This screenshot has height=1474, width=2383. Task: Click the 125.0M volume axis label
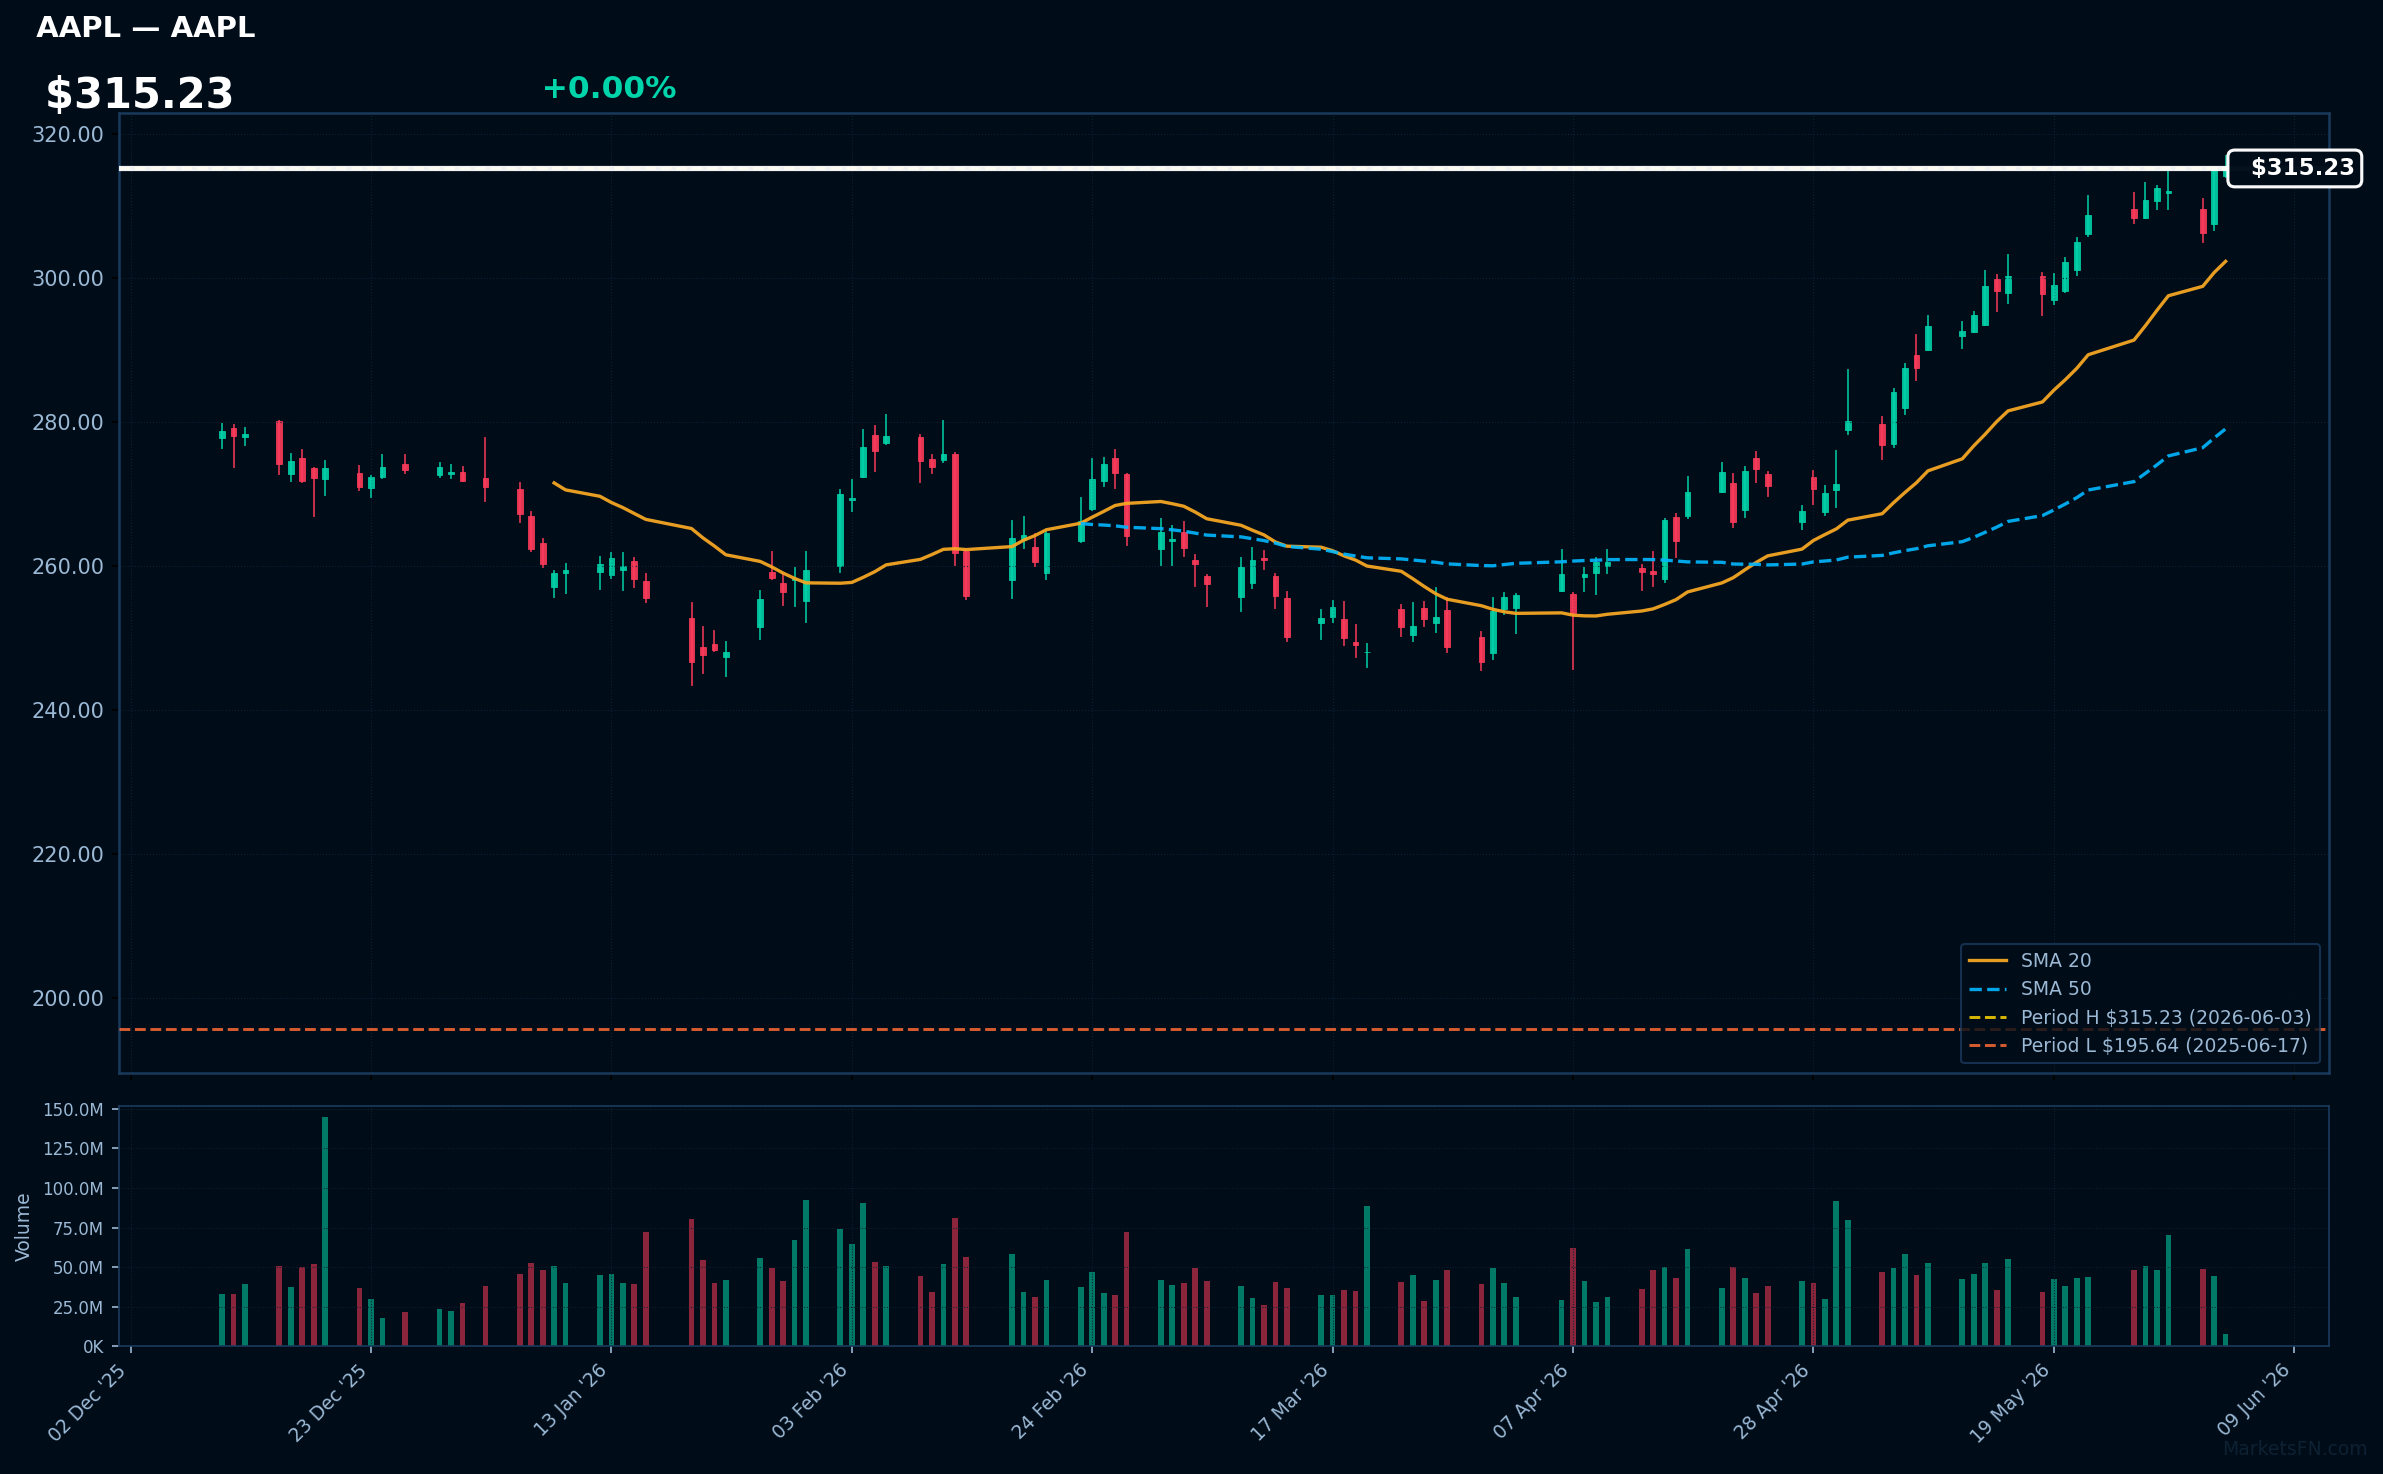pyautogui.click(x=73, y=1149)
